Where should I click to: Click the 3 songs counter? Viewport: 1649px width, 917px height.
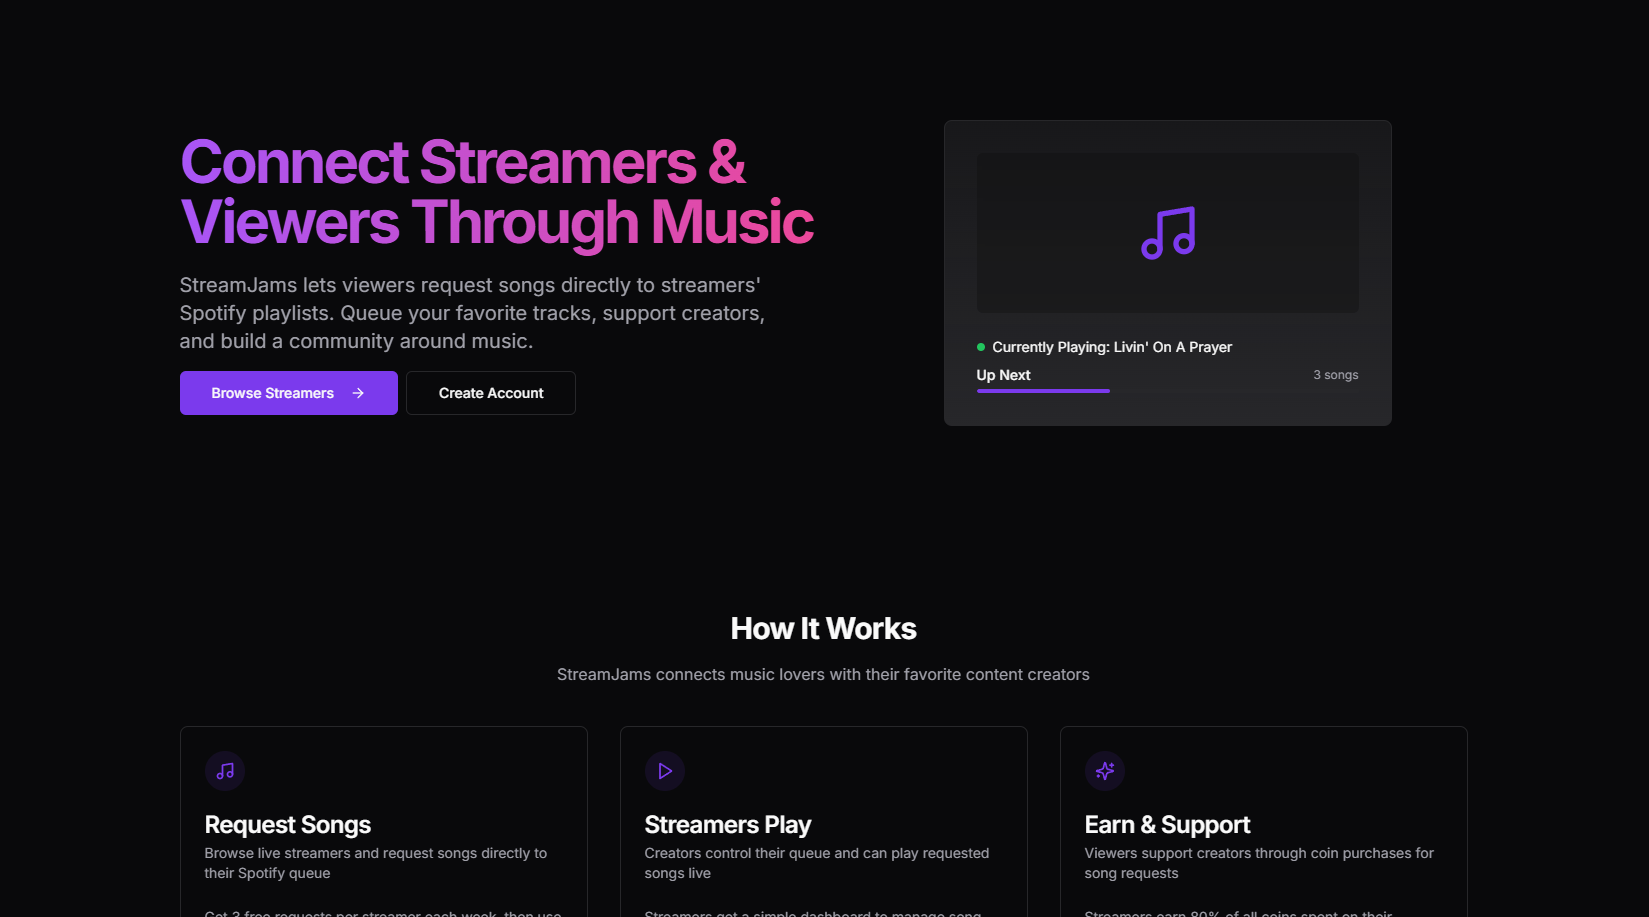coord(1336,374)
